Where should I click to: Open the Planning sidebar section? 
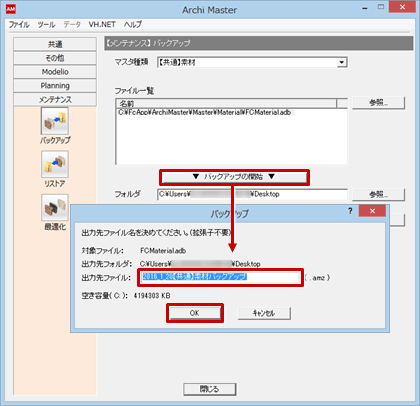click(55, 86)
